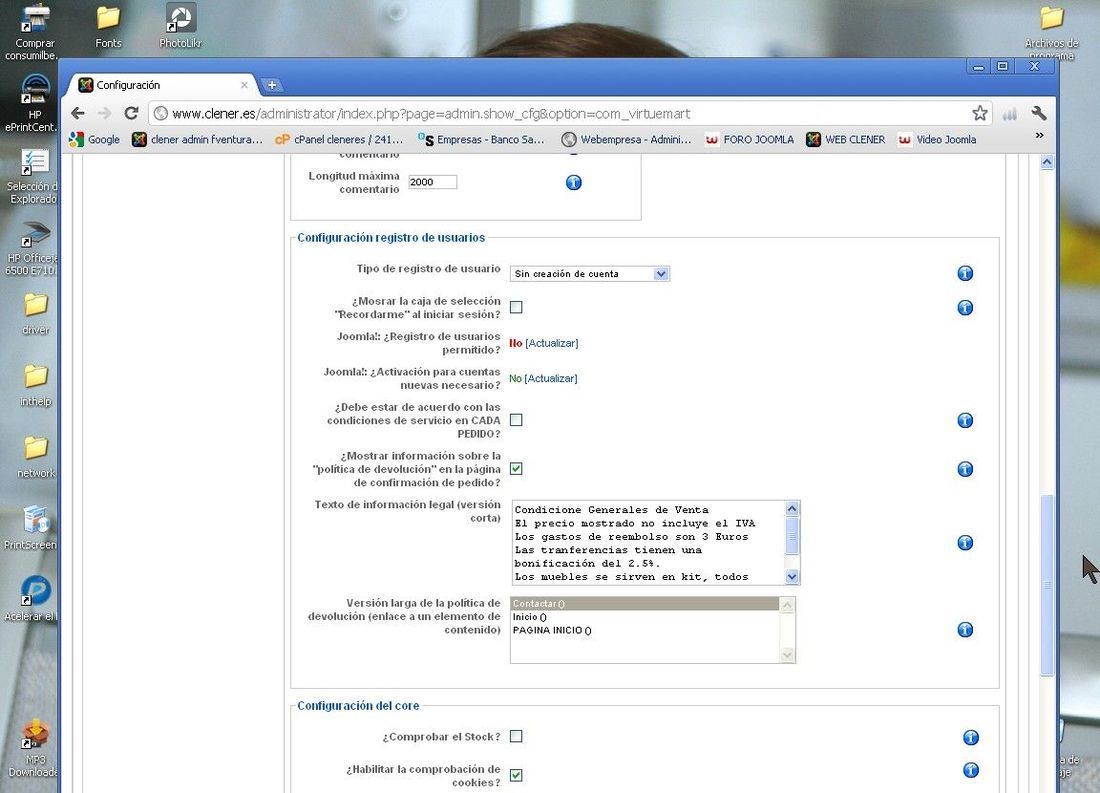Open network folder on desktop
This screenshot has height=793, width=1100.
tap(35, 457)
